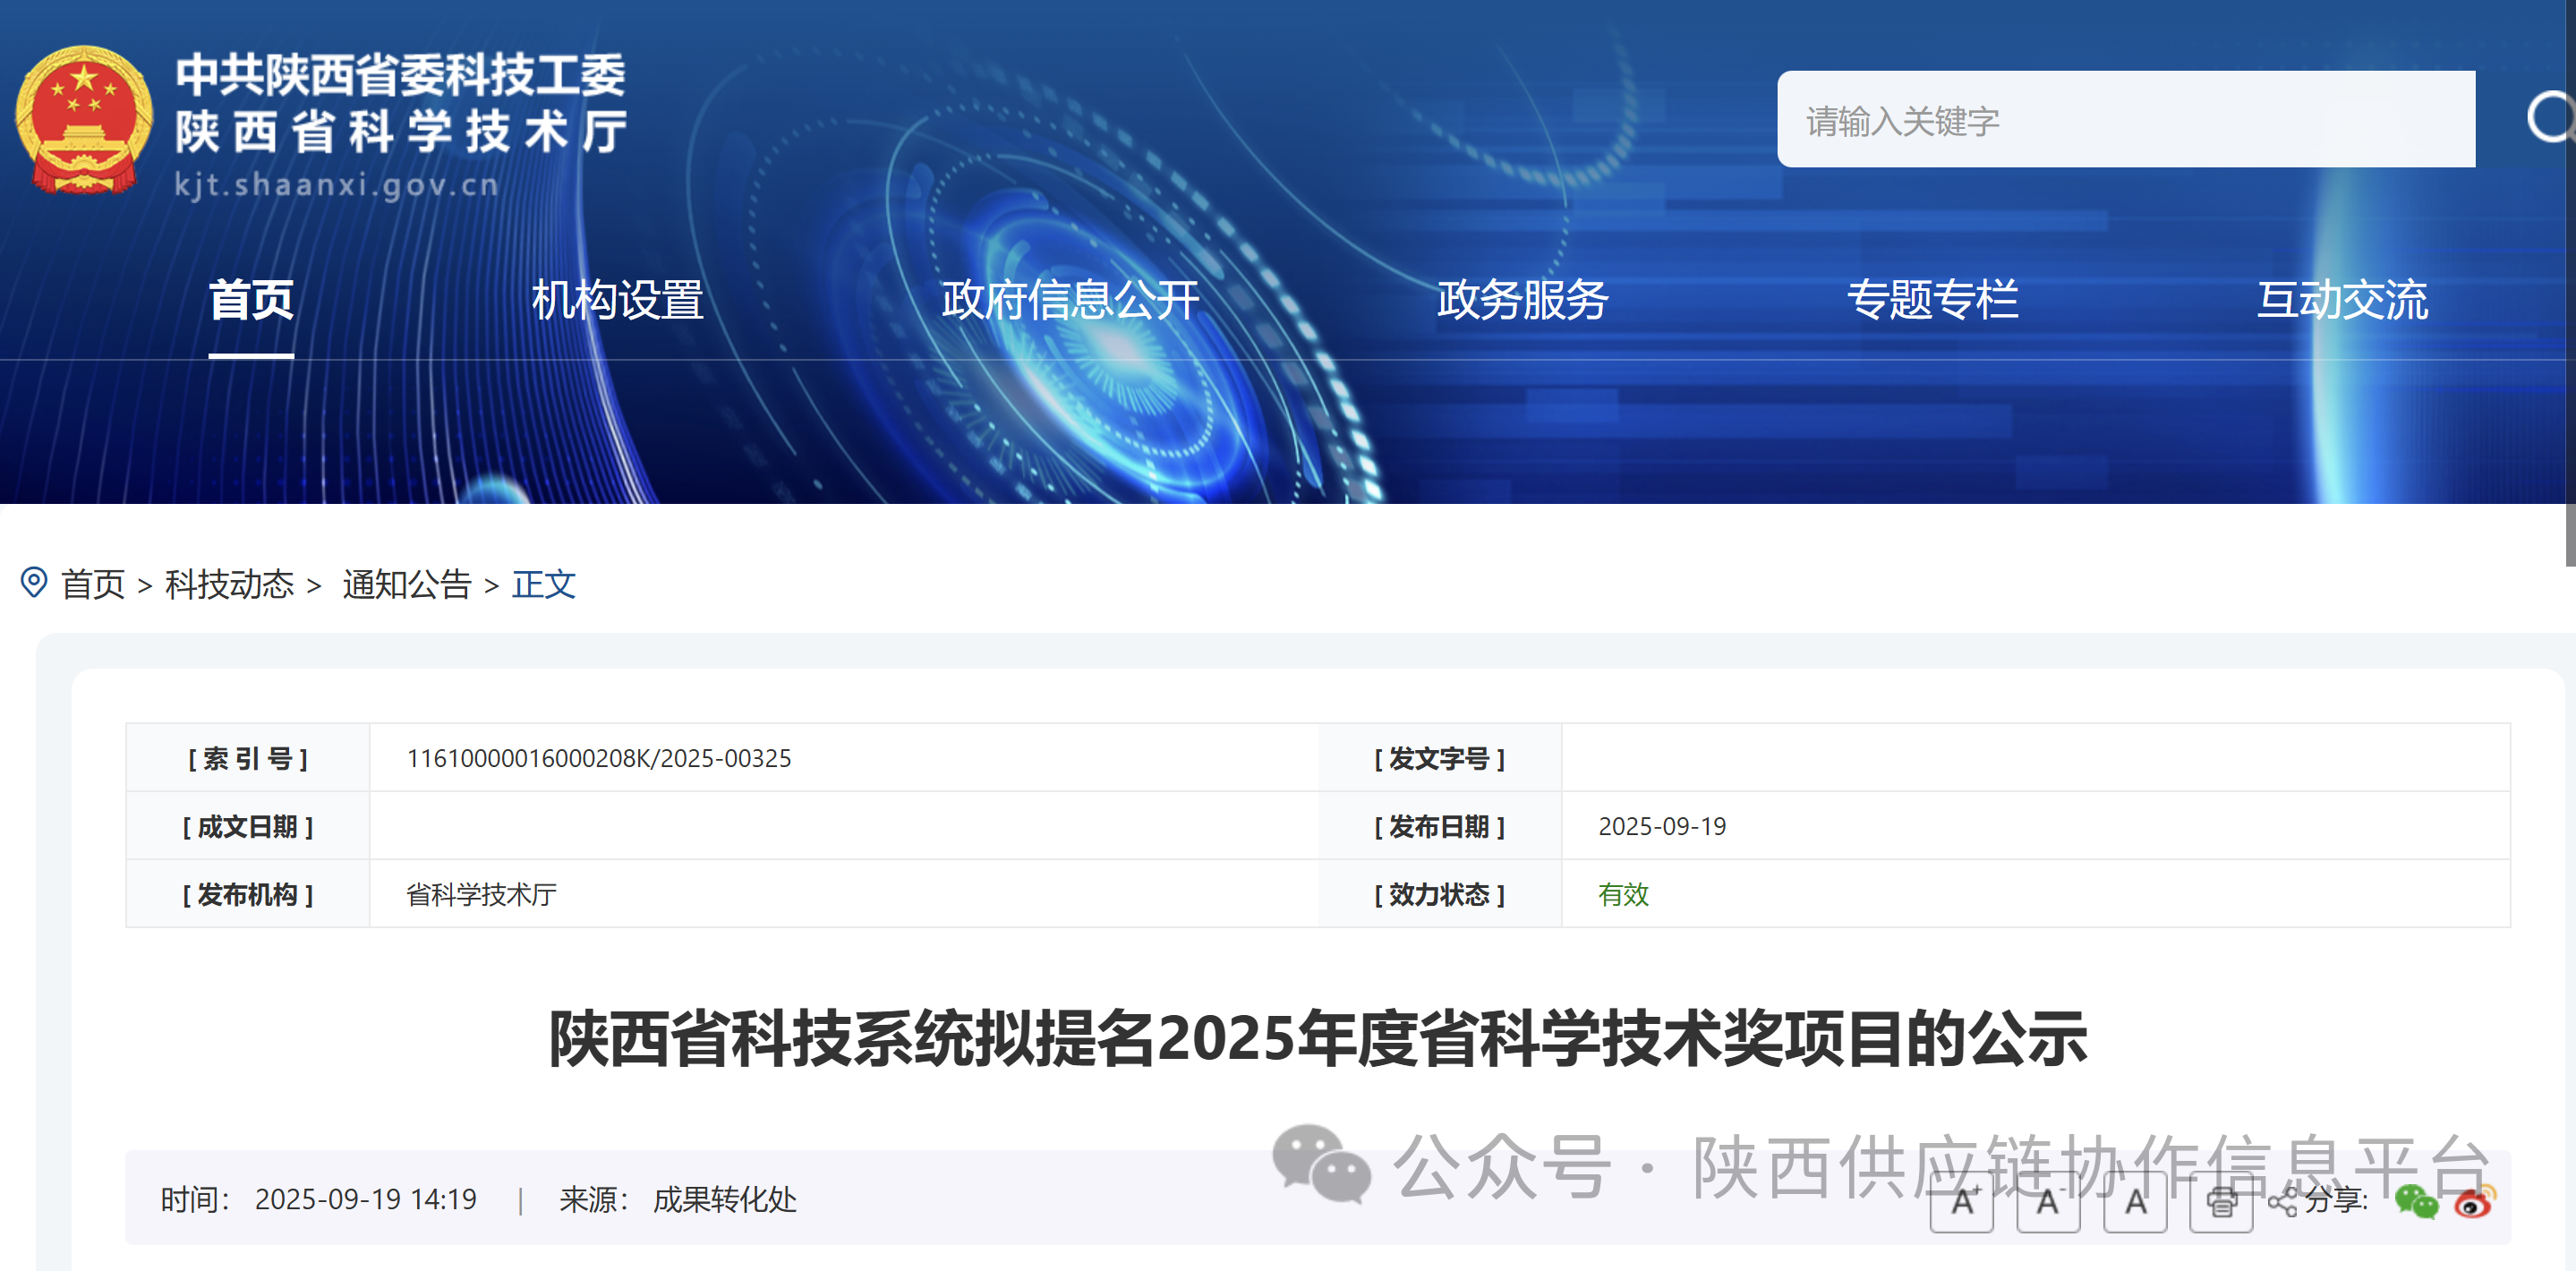The height and width of the screenshot is (1271, 2576).
Task: Click the keyword search input field
Action: [x=2125, y=120]
